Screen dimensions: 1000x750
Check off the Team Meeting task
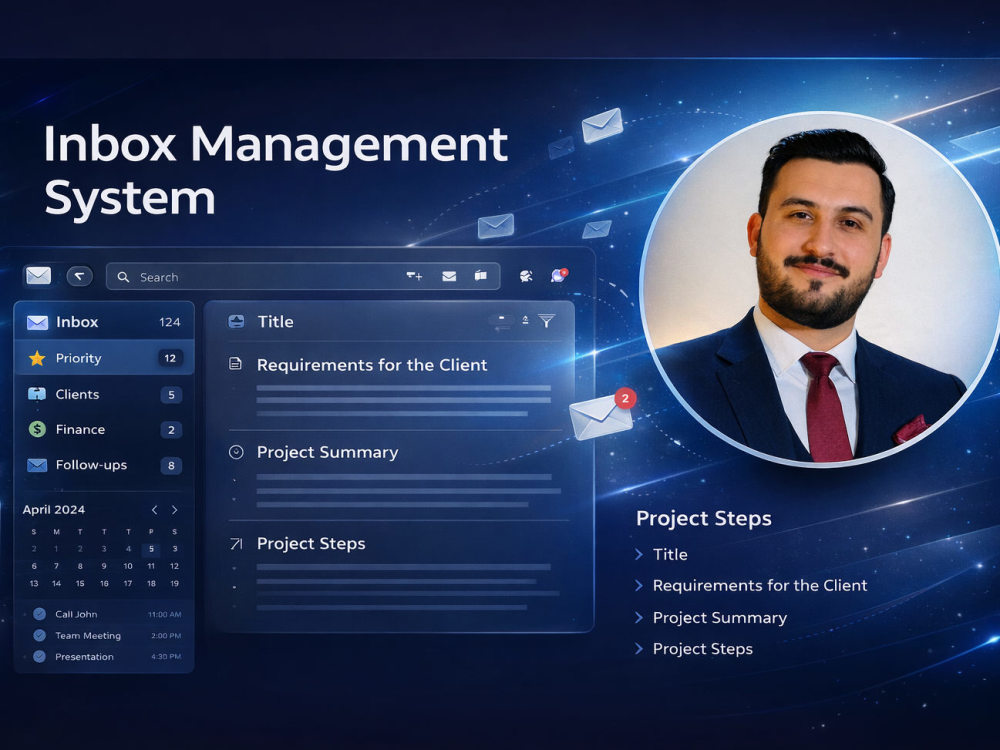[x=40, y=635]
